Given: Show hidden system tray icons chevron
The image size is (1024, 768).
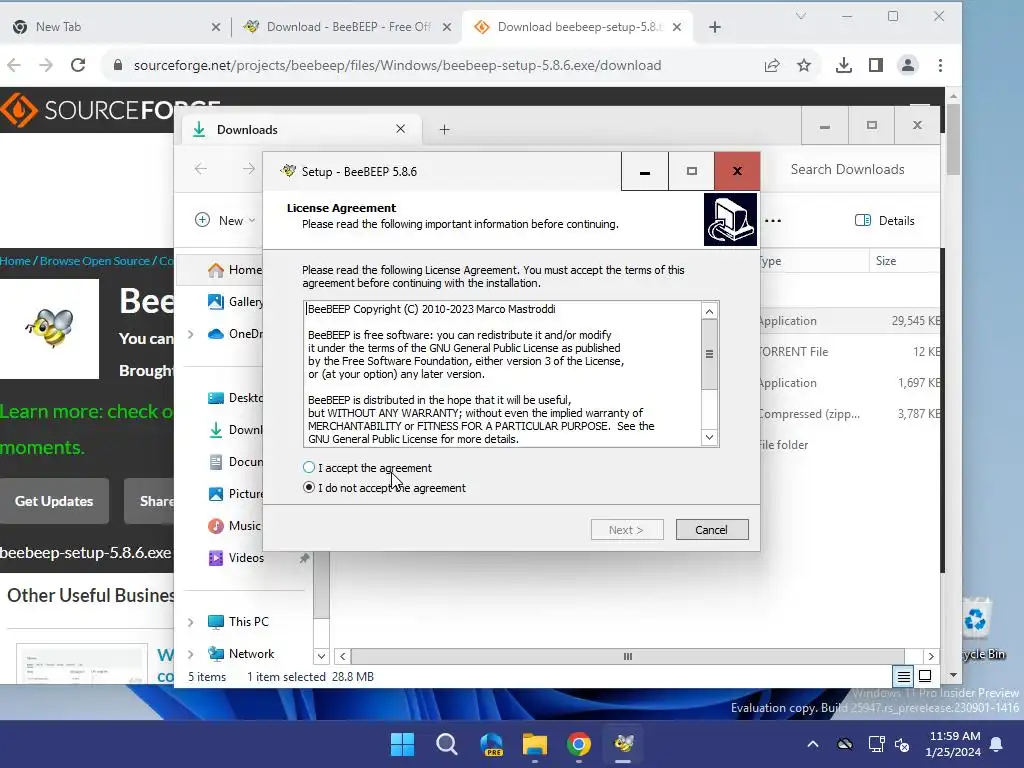Looking at the screenshot, I should coord(812,744).
